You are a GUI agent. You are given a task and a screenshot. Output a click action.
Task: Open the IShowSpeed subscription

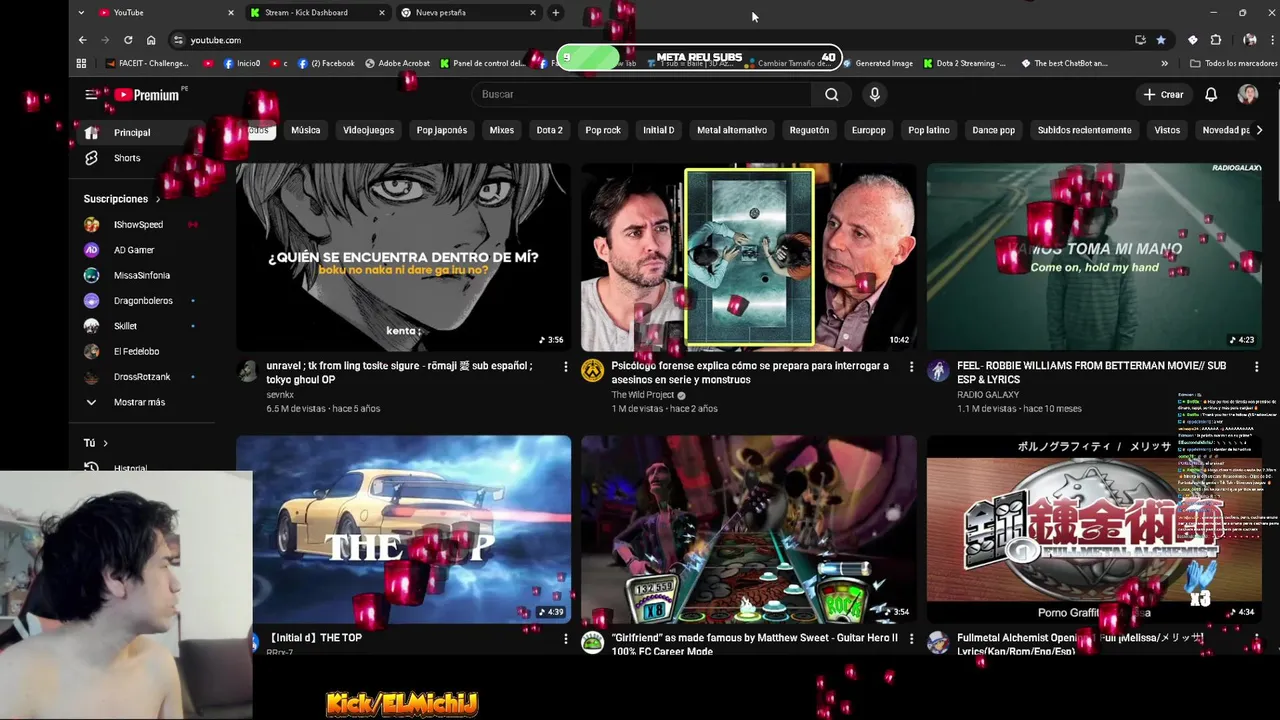click(140, 224)
